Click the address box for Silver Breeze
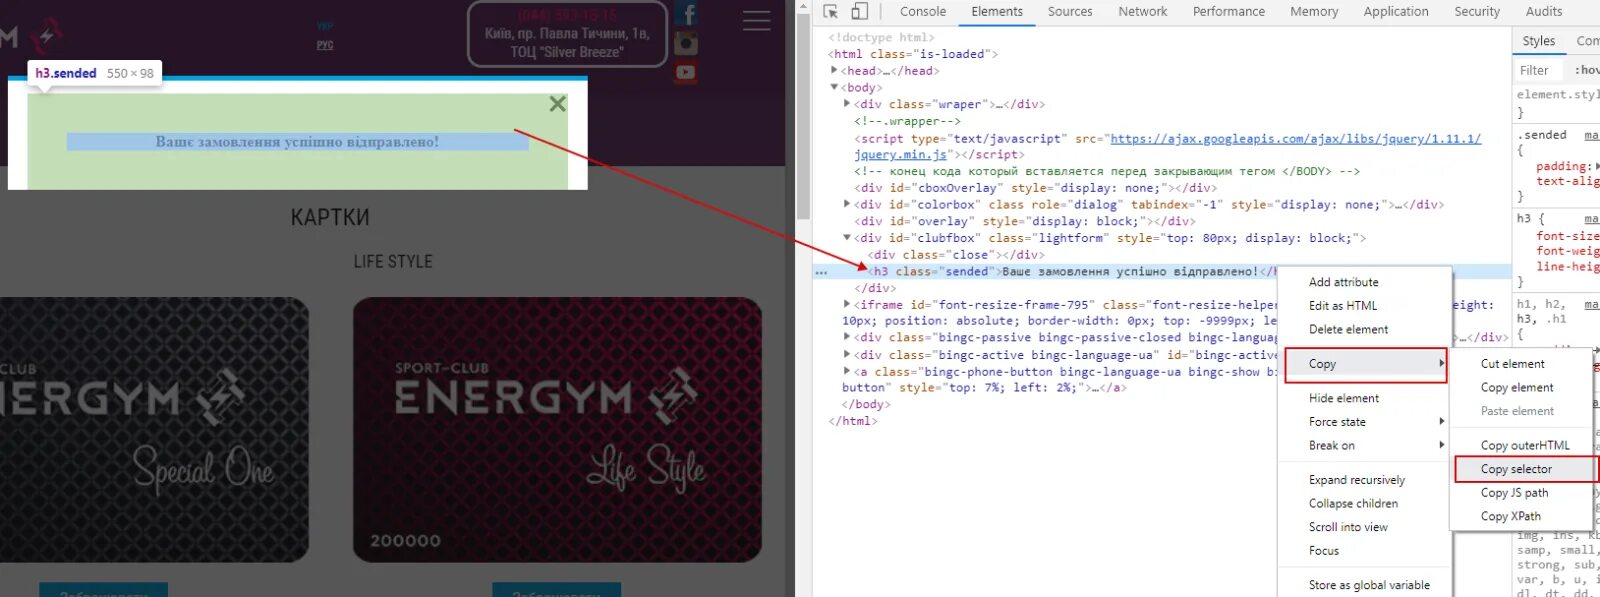This screenshot has height=597, width=1600. pos(567,34)
